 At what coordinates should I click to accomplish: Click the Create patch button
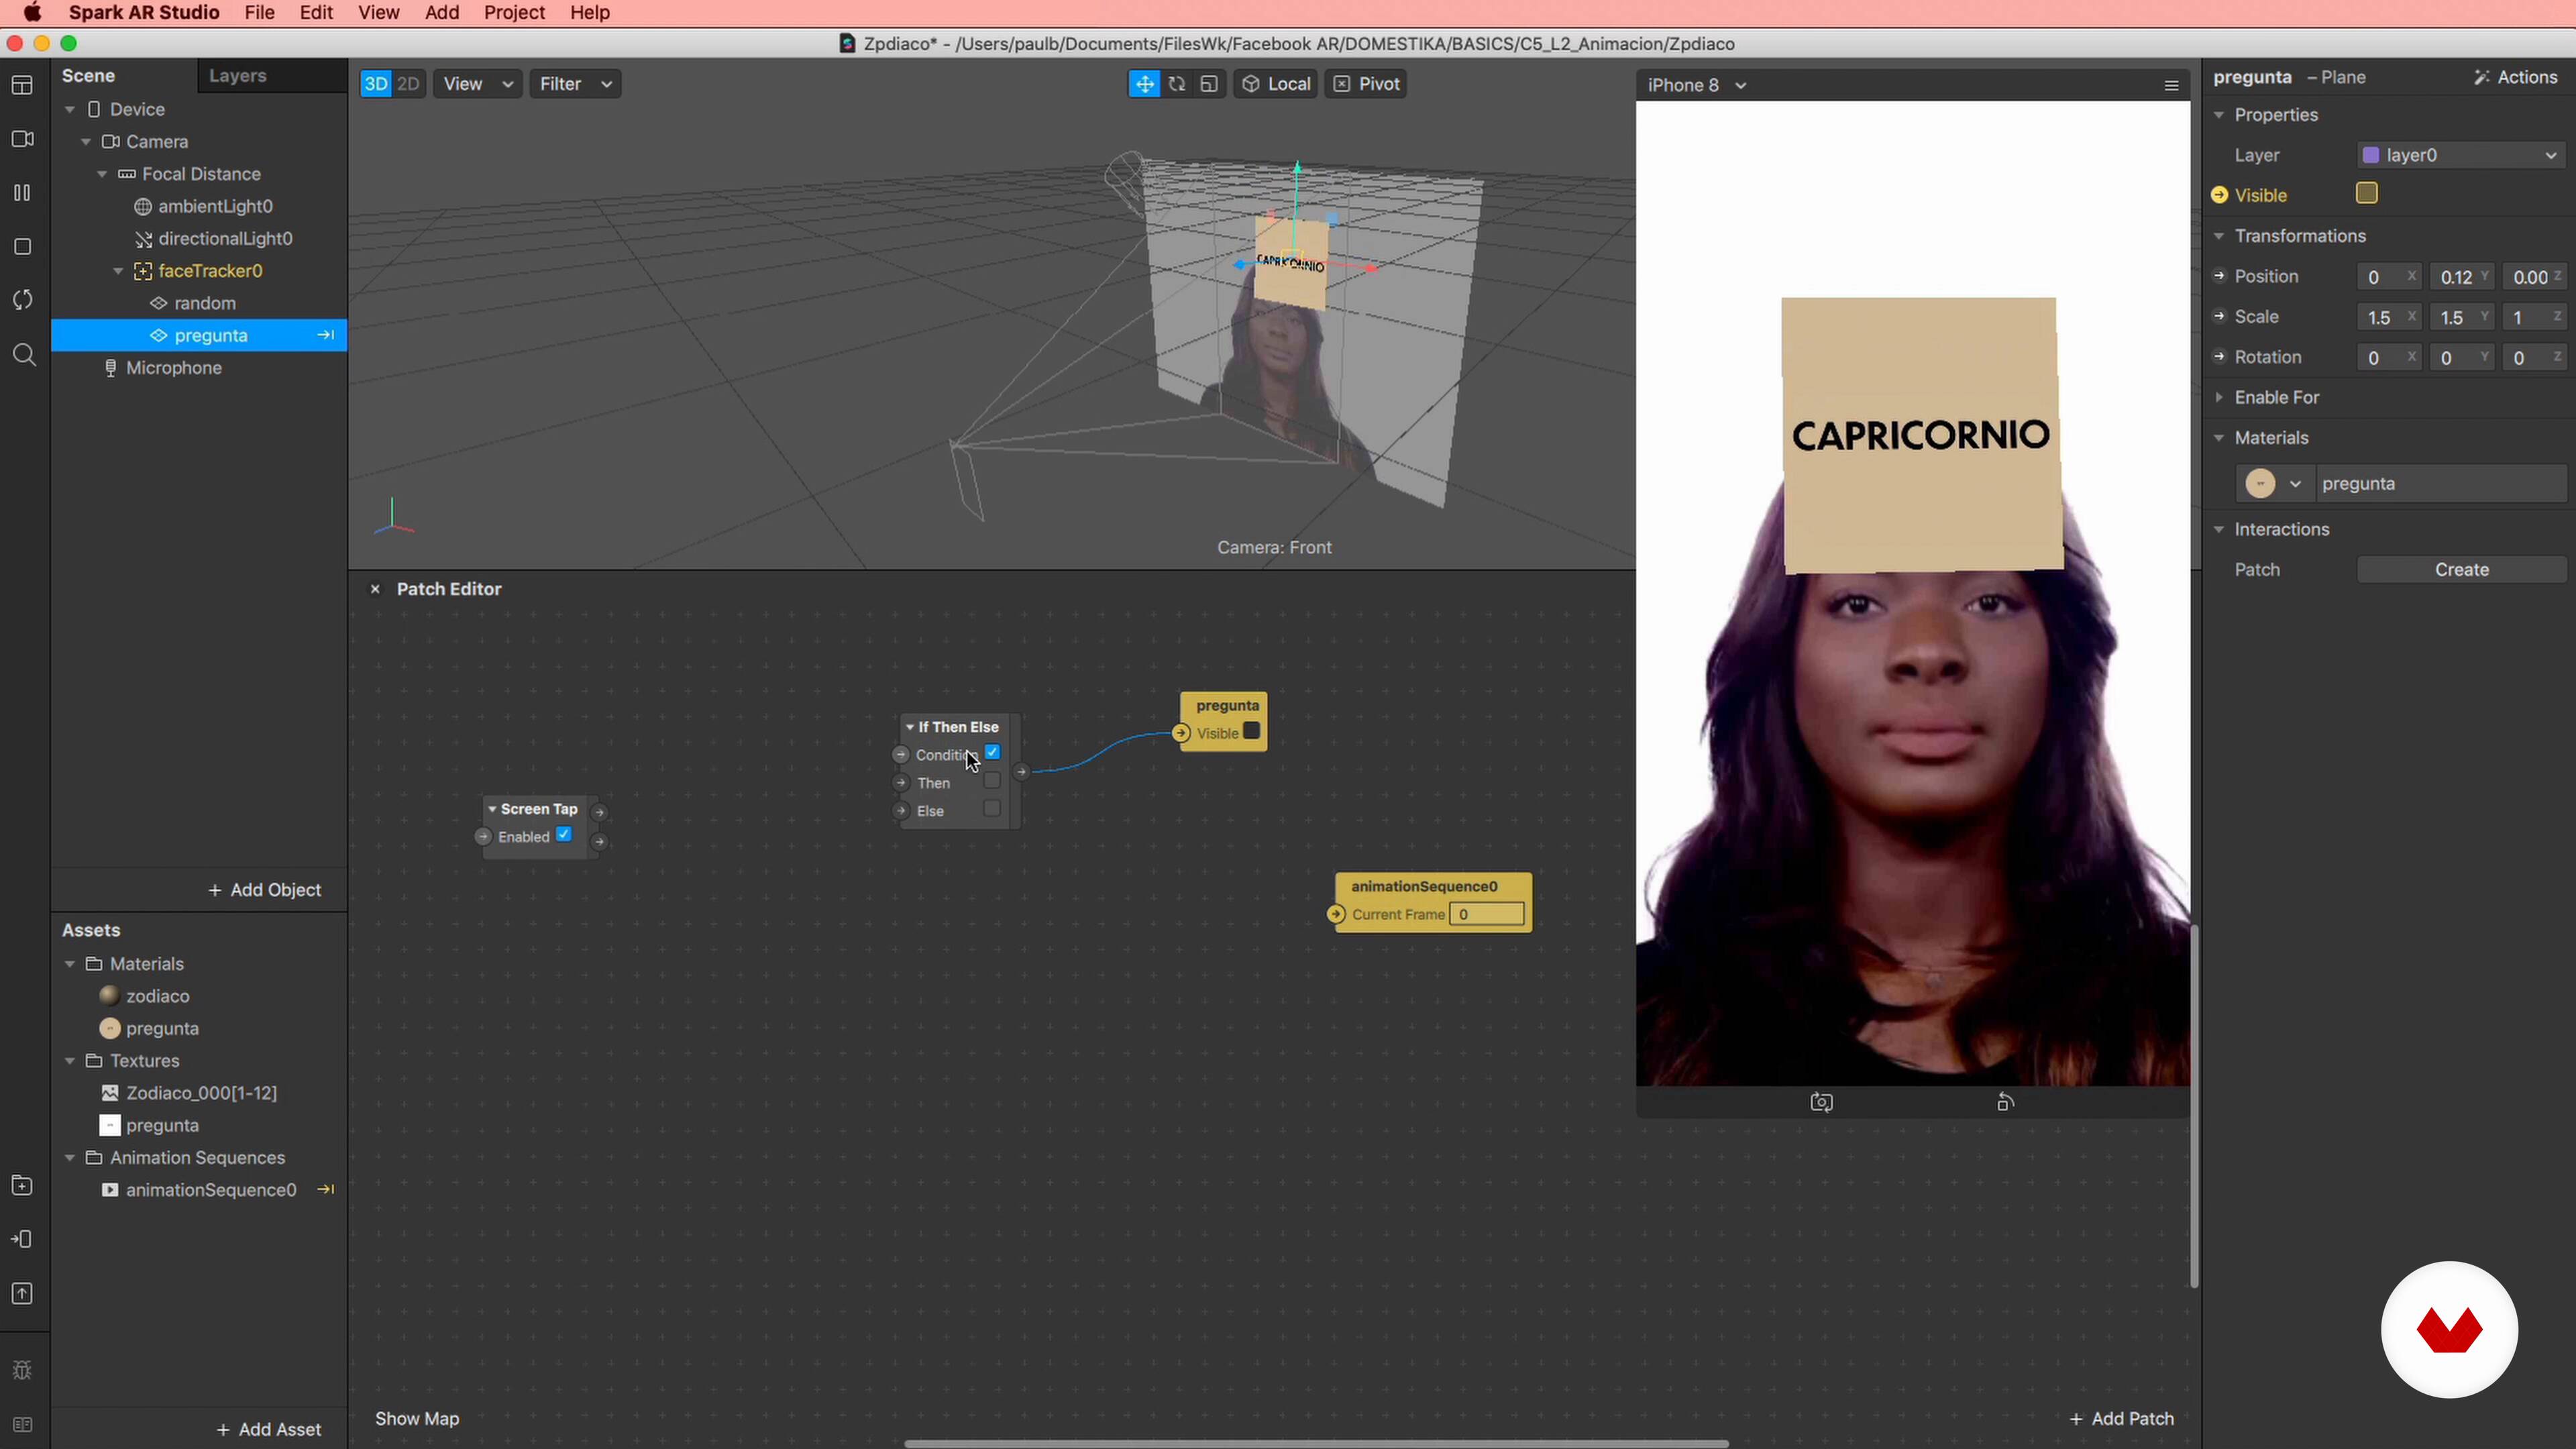coord(2461,569)
